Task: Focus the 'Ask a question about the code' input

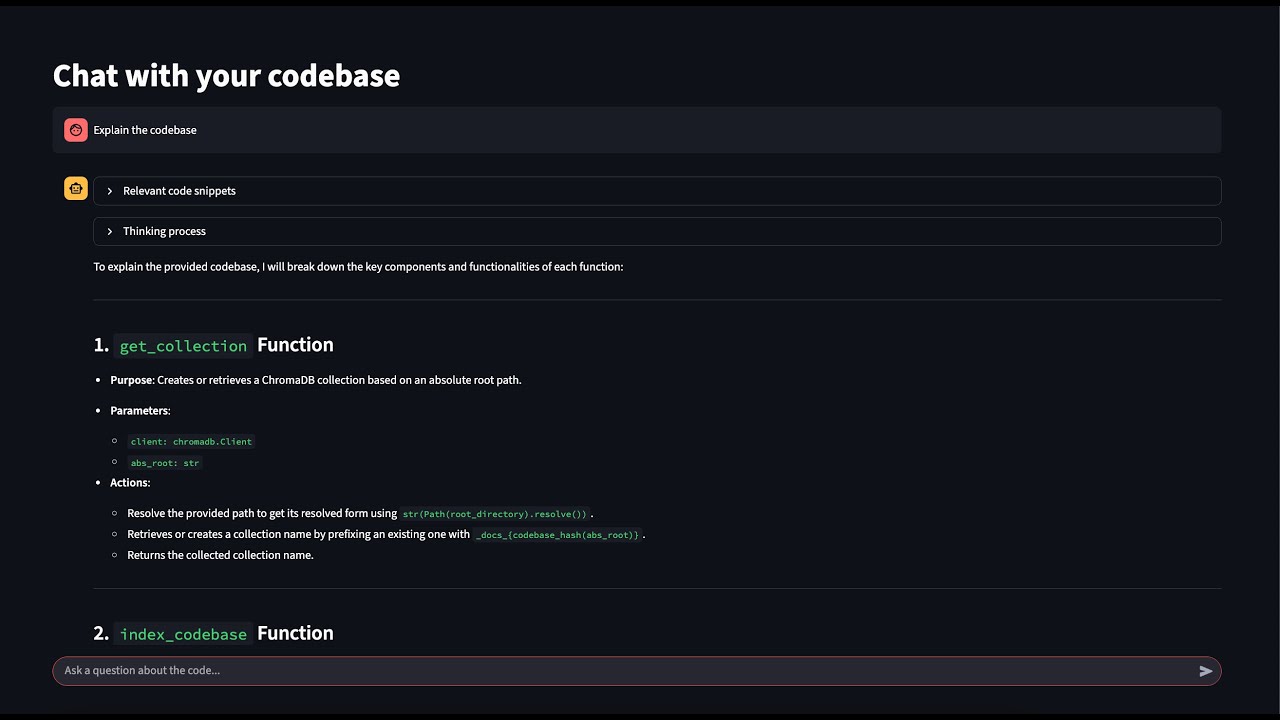Action: click(x=620, y=670)
